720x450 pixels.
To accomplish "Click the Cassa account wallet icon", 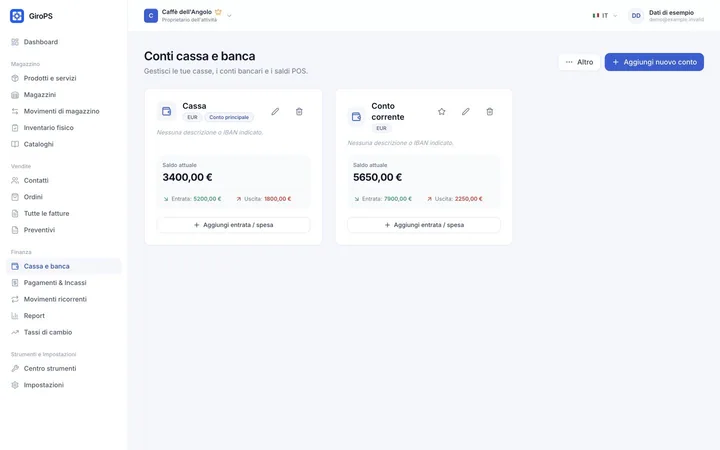I will tap(166, 111).
